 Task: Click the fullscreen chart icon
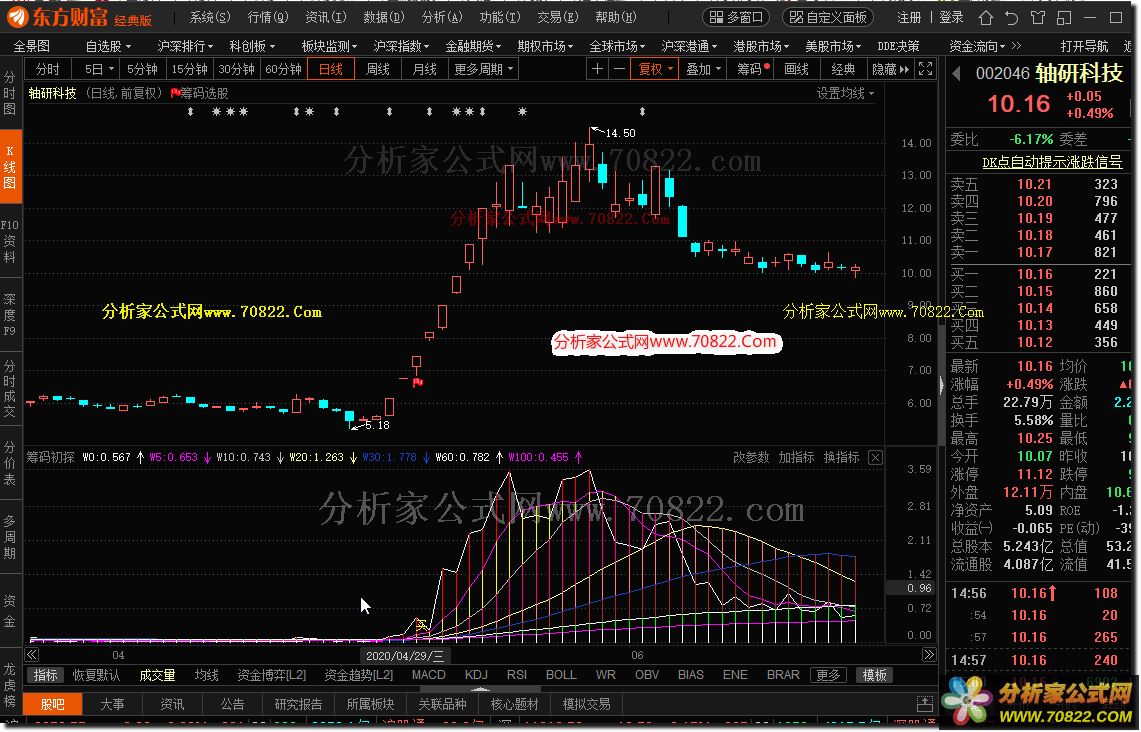pyautogui.click(x=925, y=69)
